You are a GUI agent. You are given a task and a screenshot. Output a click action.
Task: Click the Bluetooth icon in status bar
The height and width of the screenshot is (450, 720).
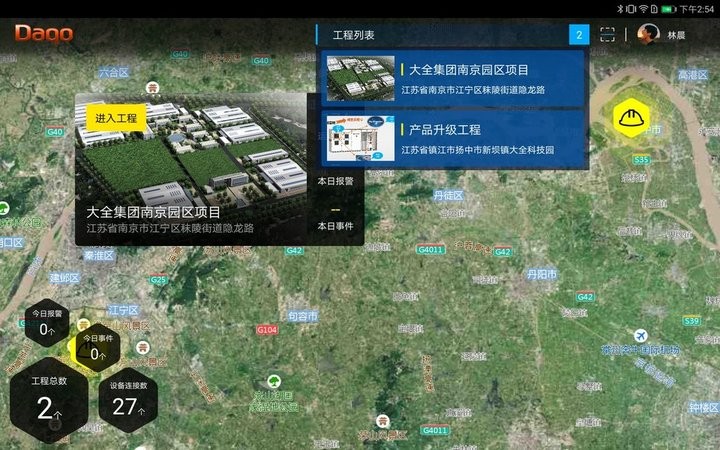[x=619, y=9]
